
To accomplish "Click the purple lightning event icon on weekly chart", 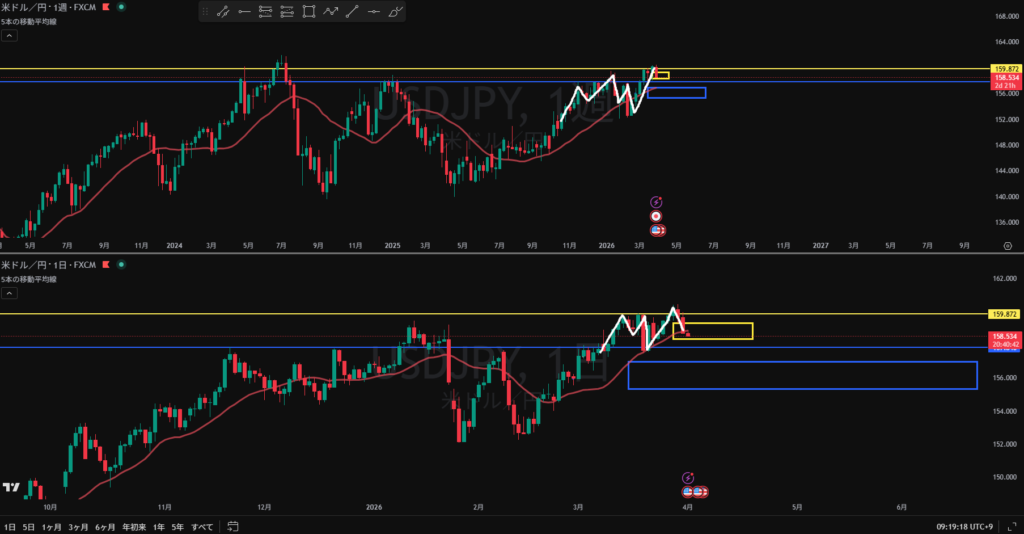I will coord(657,201).
